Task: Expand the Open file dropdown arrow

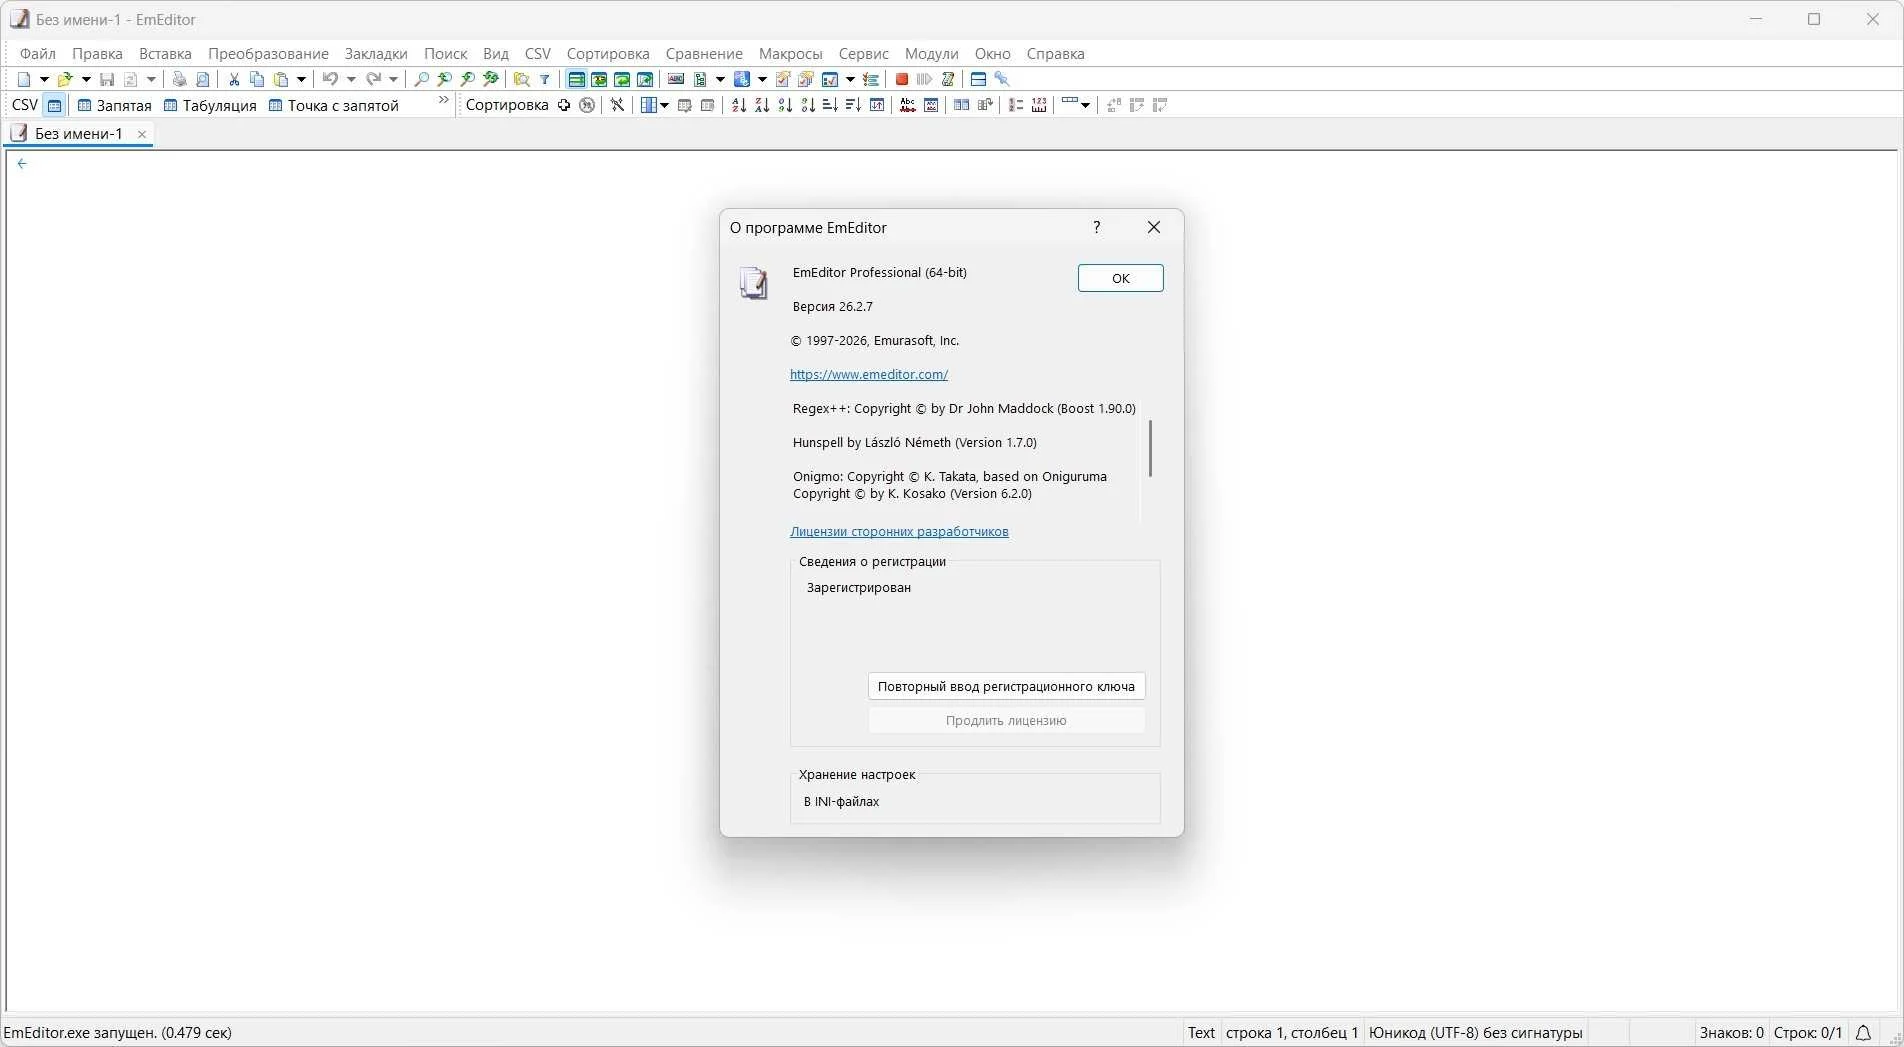Action: (86, 79)
